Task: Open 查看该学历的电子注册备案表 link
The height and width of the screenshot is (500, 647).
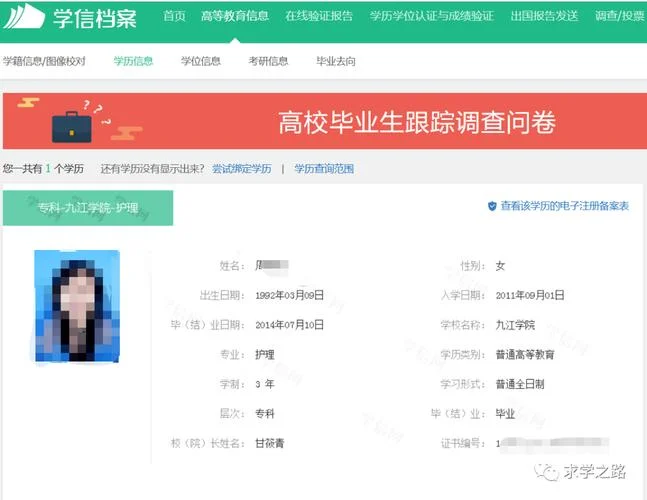Action: (564, 206)
